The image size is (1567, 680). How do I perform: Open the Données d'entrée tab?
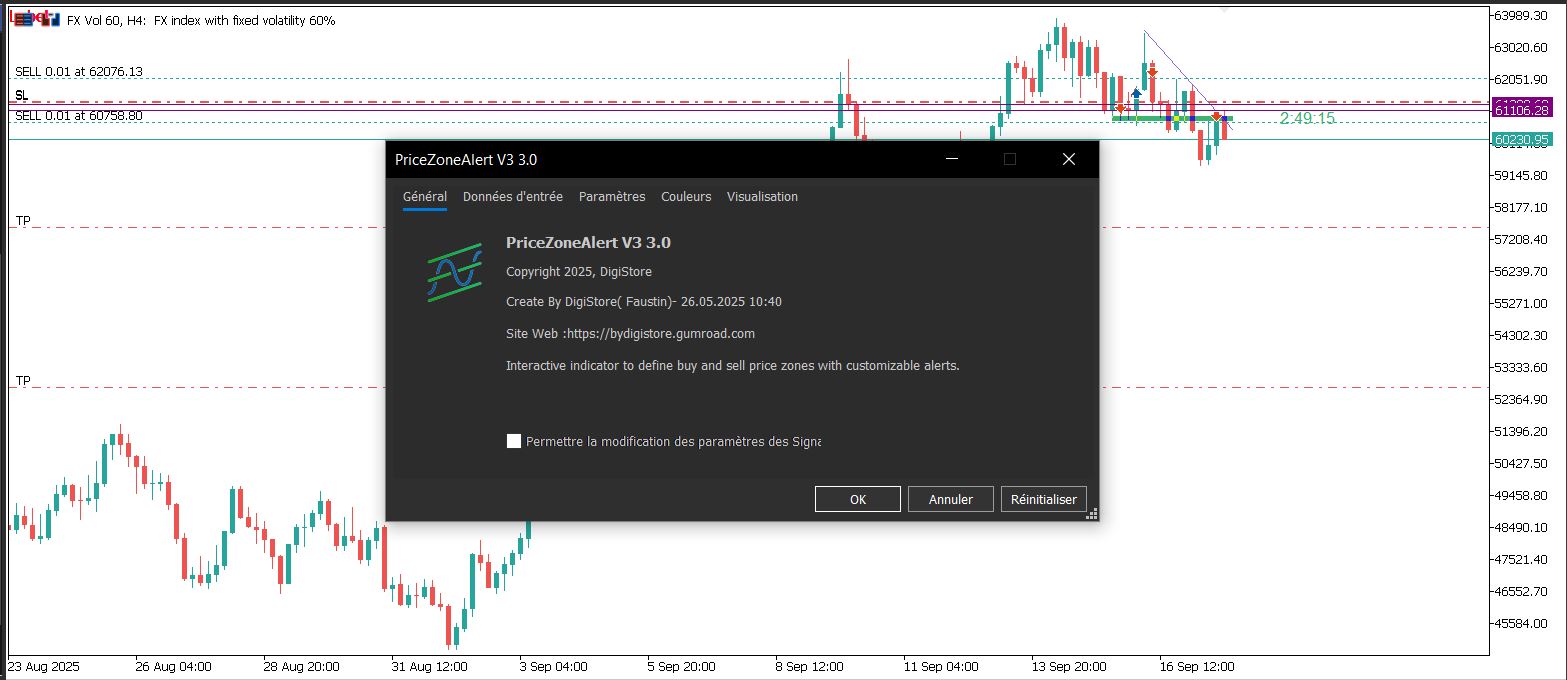(x=513, y=197)
